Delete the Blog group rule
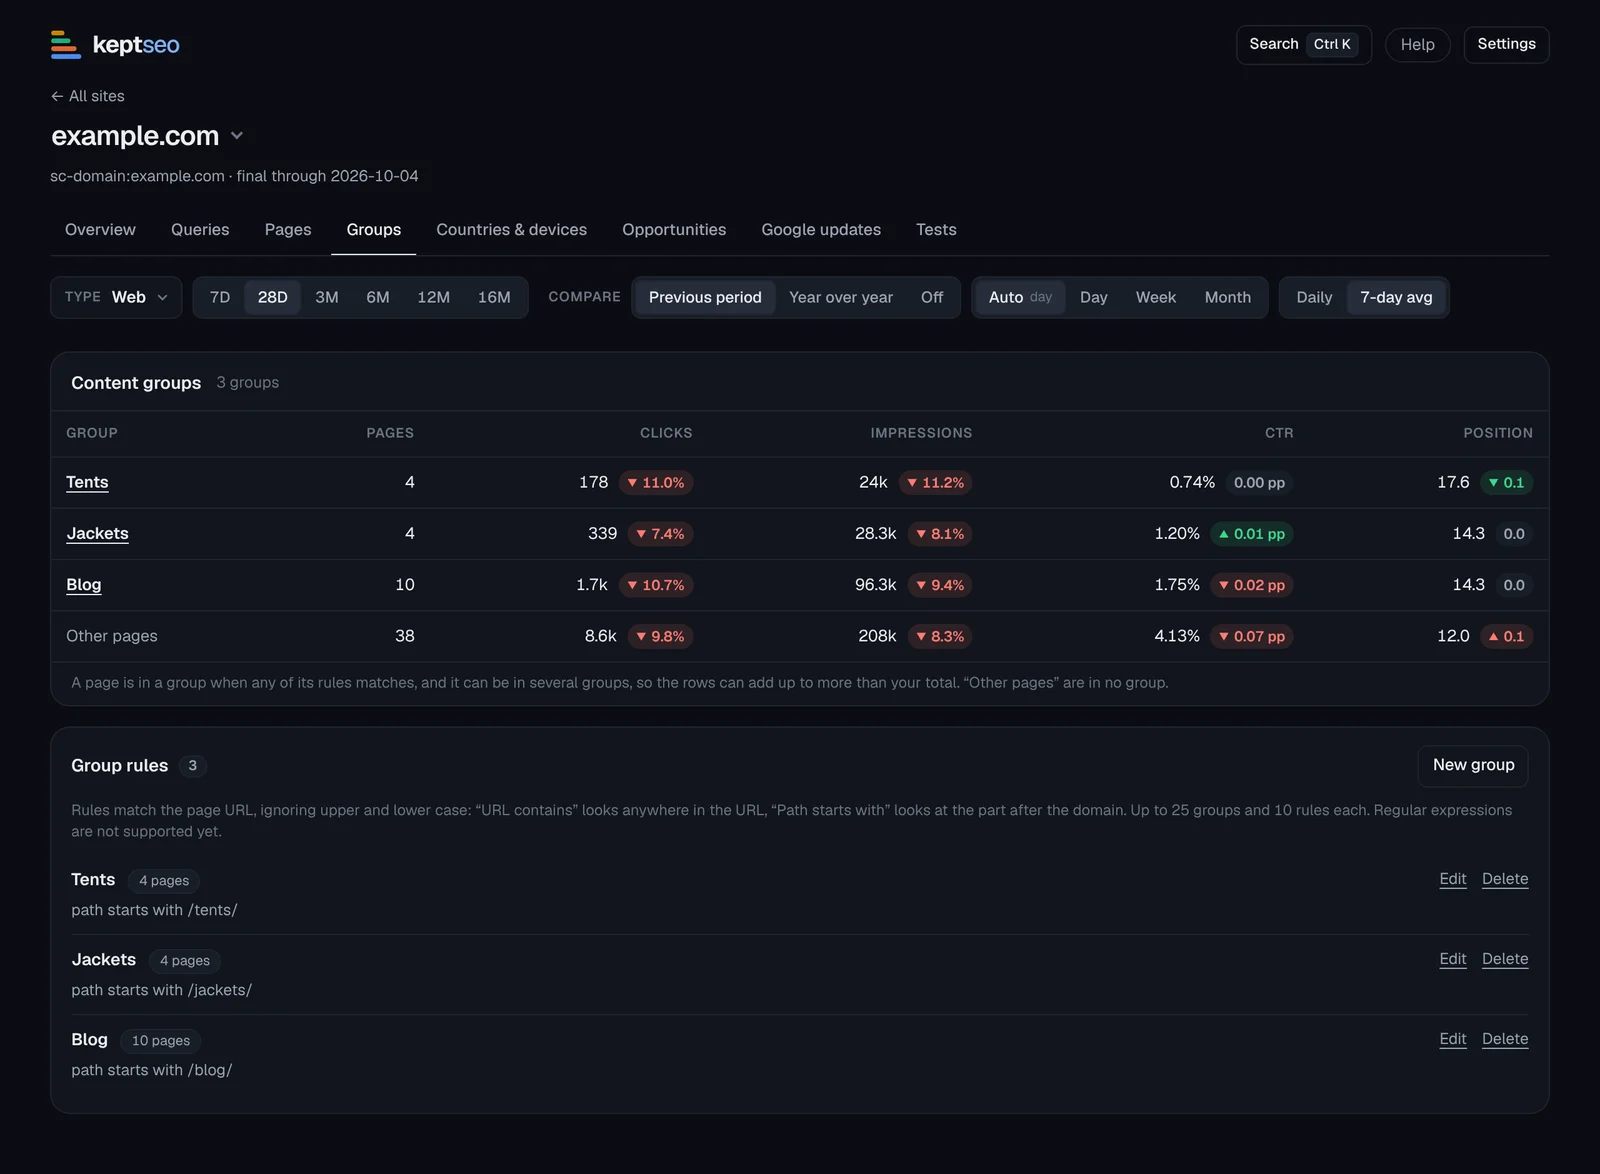1600x1174 pixels. coord(1505,1039)
